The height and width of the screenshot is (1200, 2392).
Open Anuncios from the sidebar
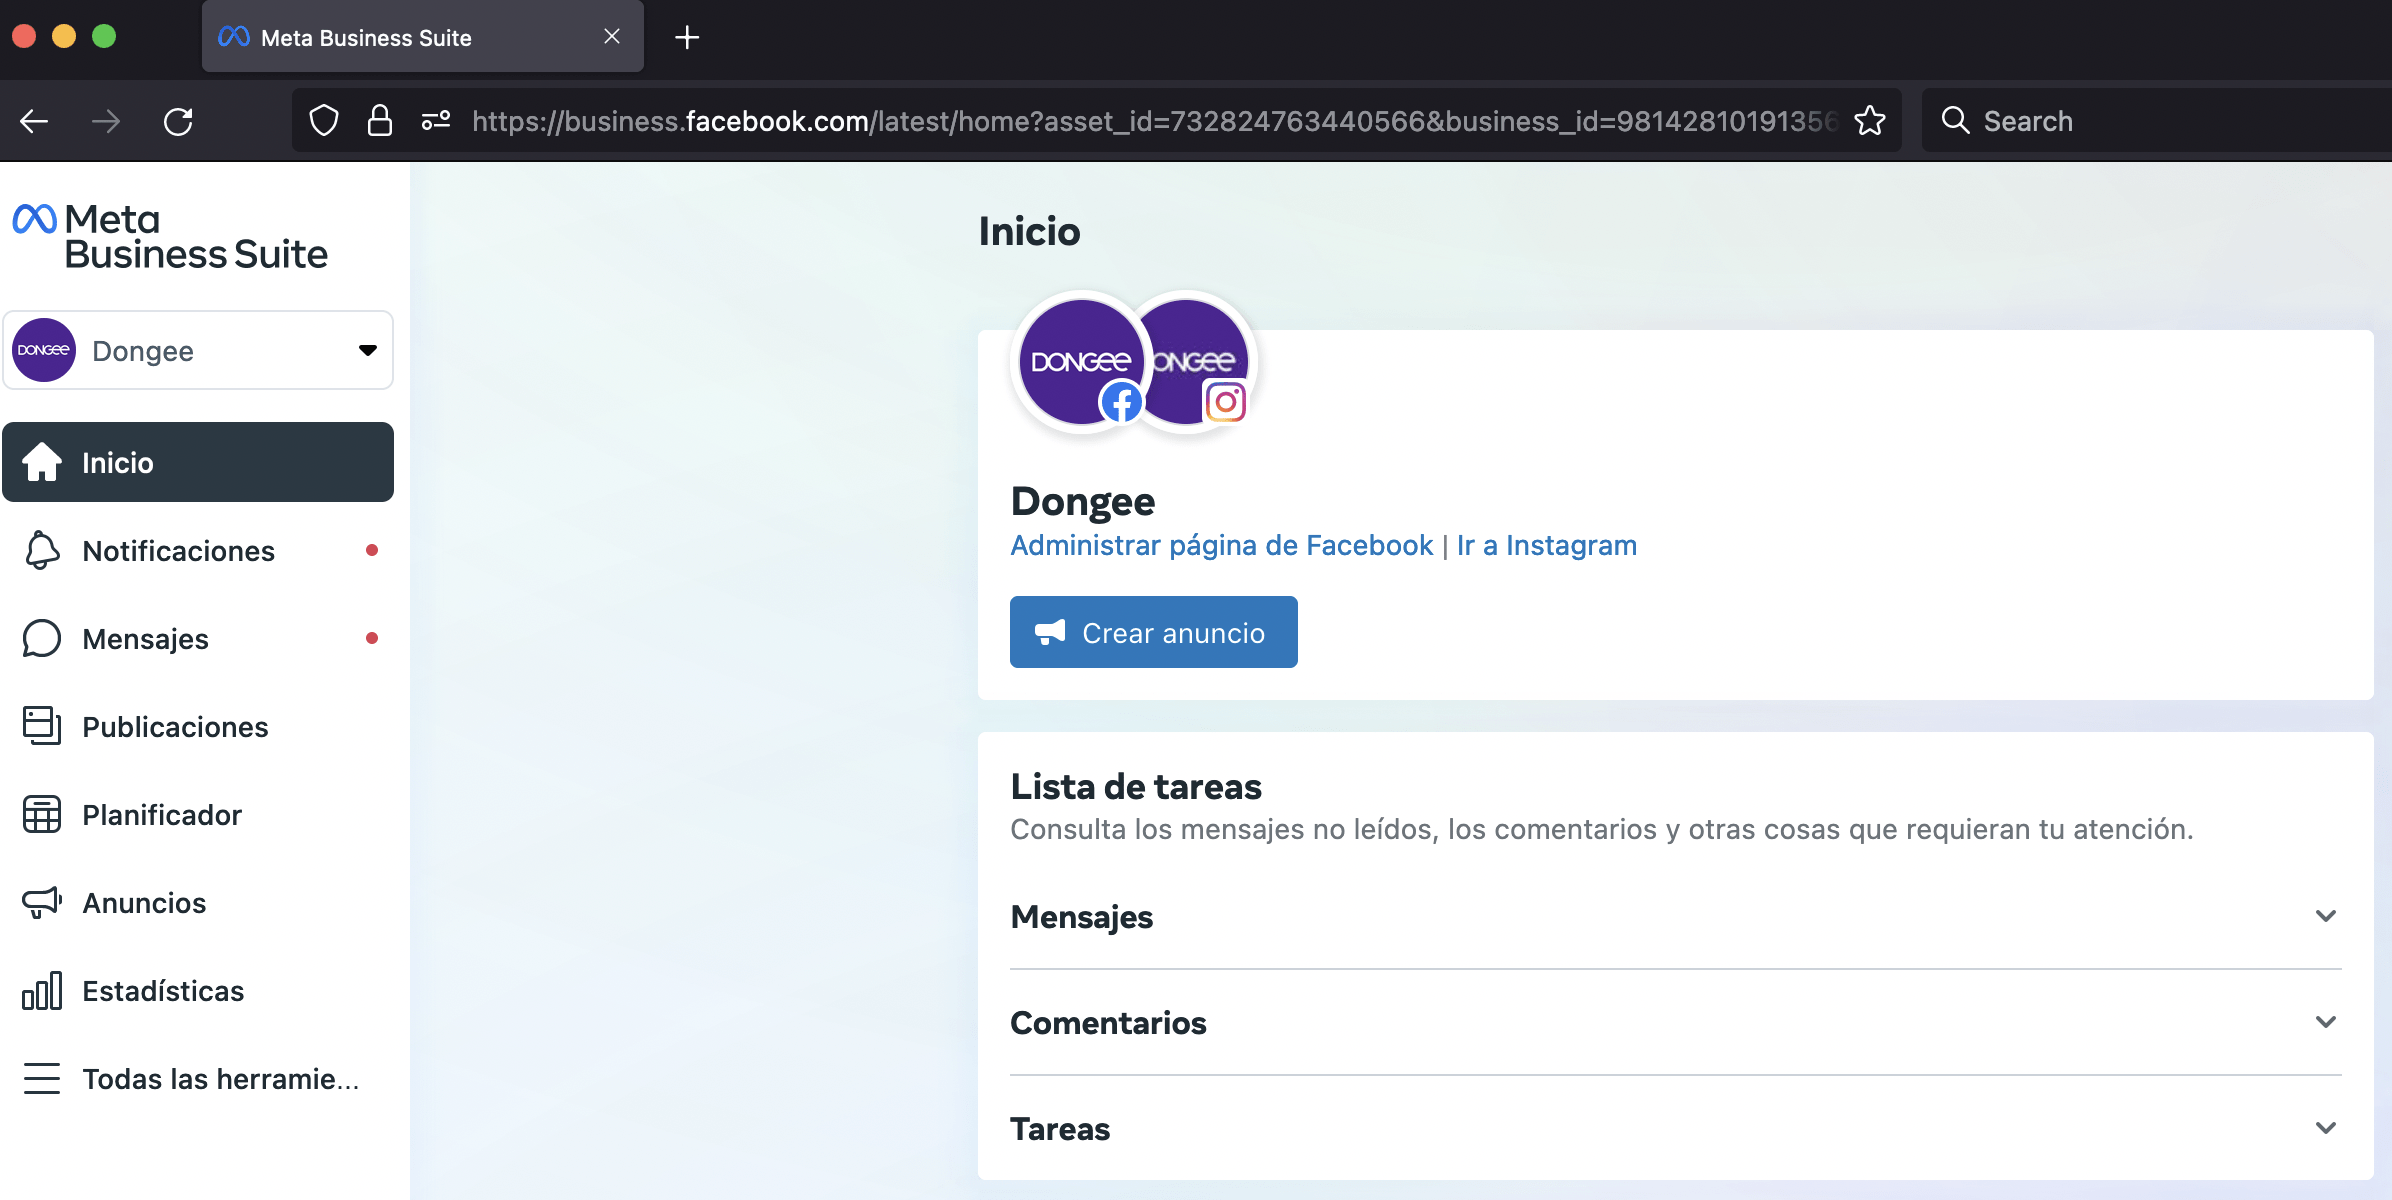[198, 902]
